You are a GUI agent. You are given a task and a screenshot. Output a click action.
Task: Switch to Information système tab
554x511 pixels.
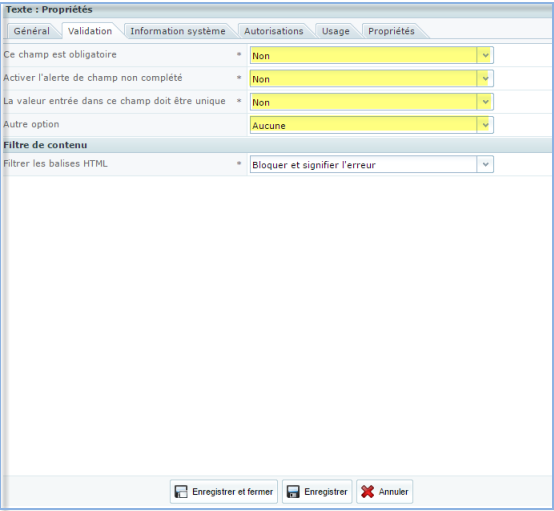pos(178,31)
